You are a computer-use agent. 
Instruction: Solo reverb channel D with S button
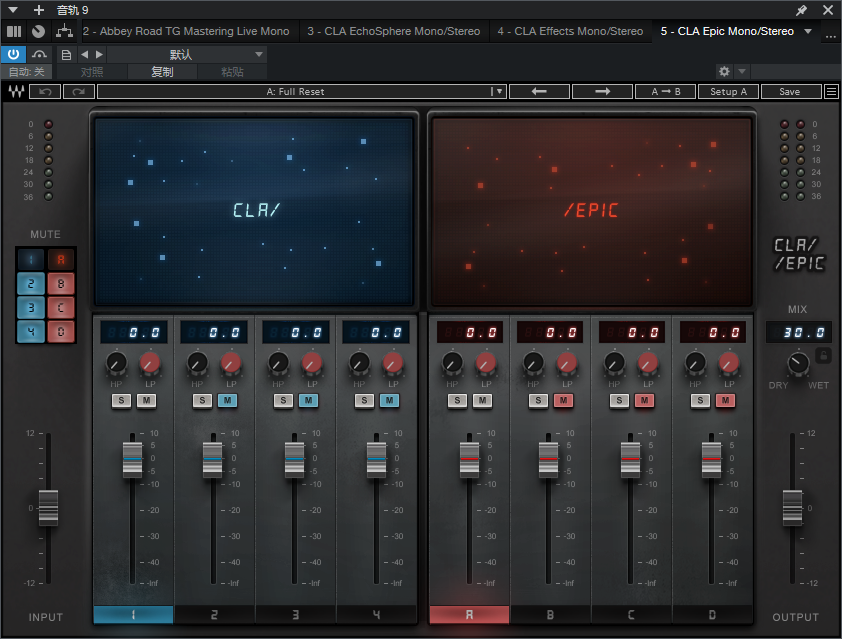point(700,400)
